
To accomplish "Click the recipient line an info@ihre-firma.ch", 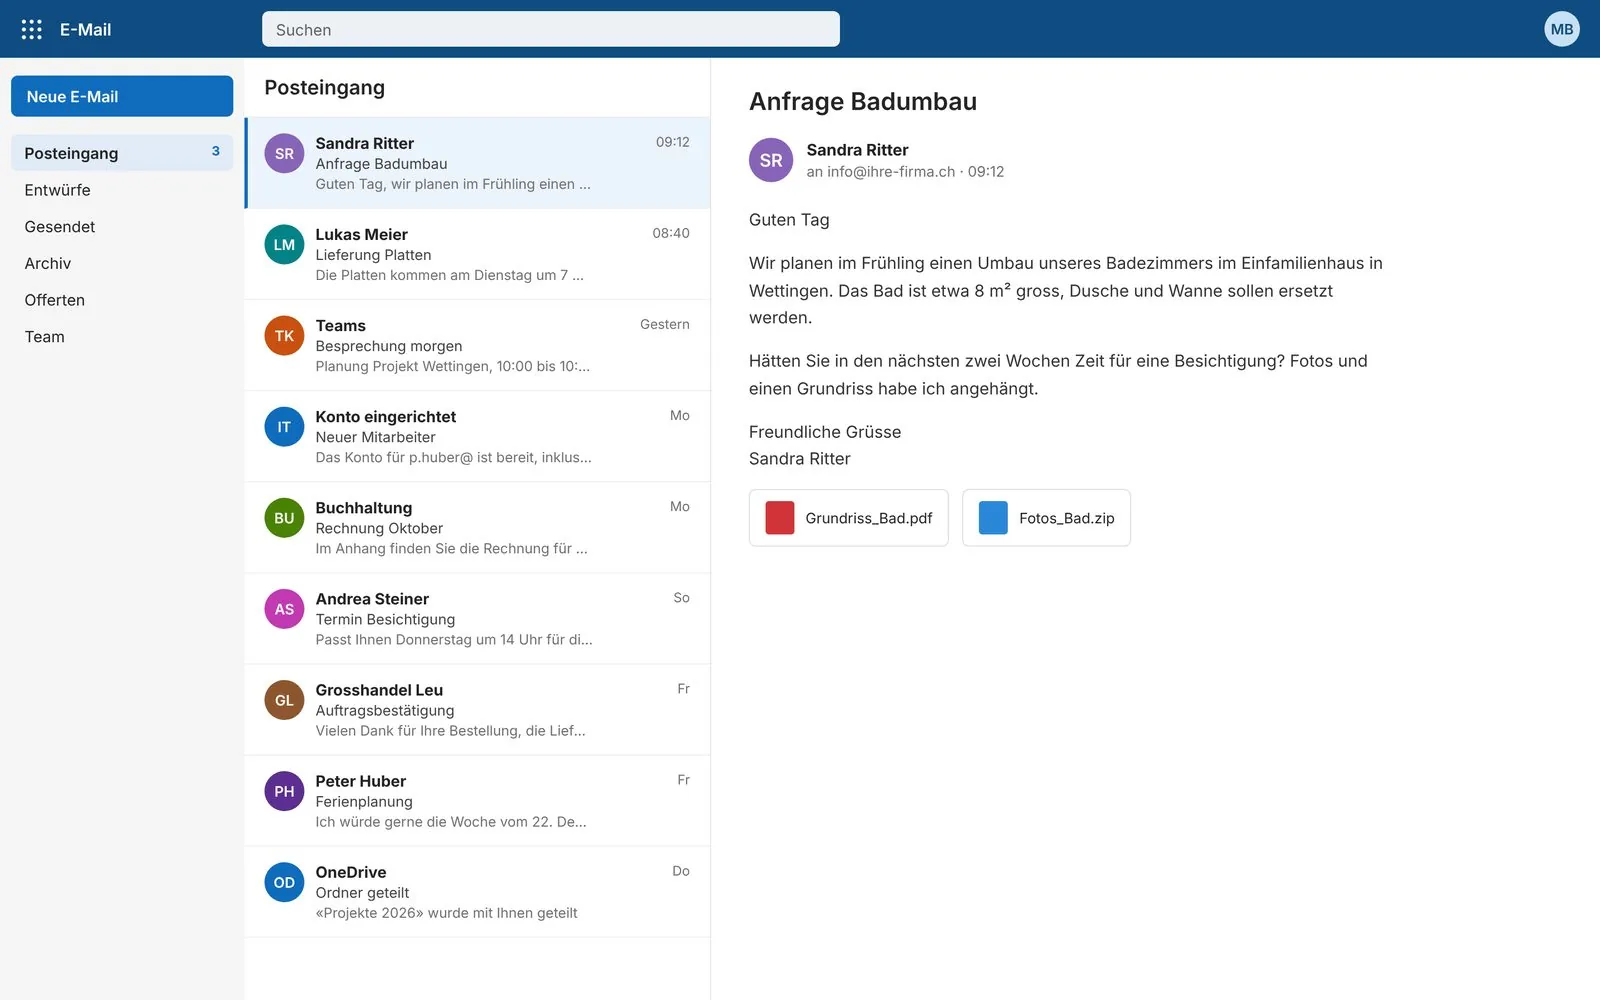I will pyautogui.click(x=881, y=172).
